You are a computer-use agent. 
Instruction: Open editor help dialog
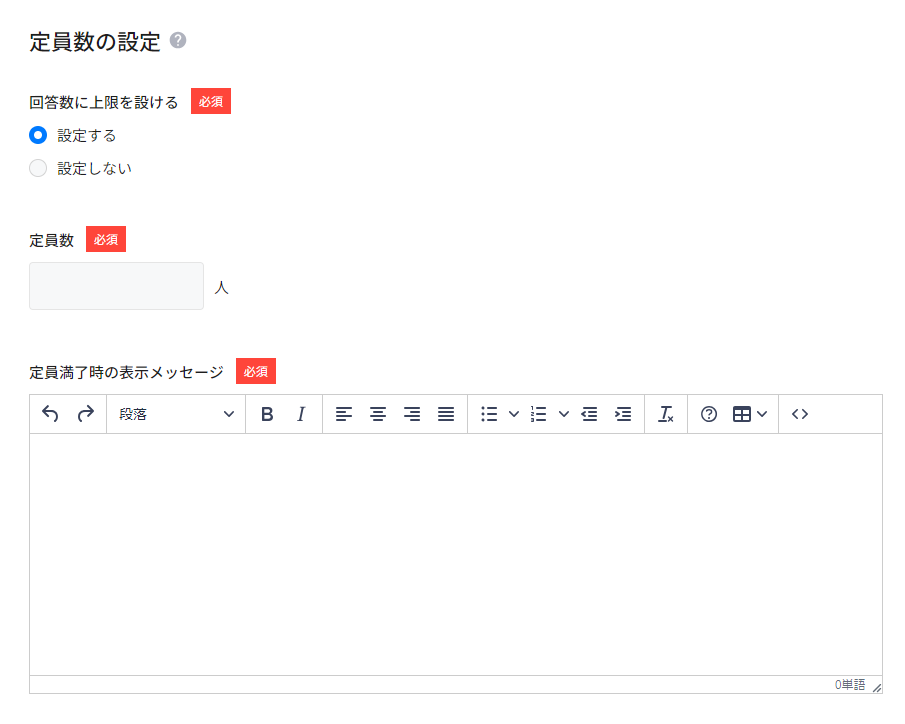click(709, 414)
